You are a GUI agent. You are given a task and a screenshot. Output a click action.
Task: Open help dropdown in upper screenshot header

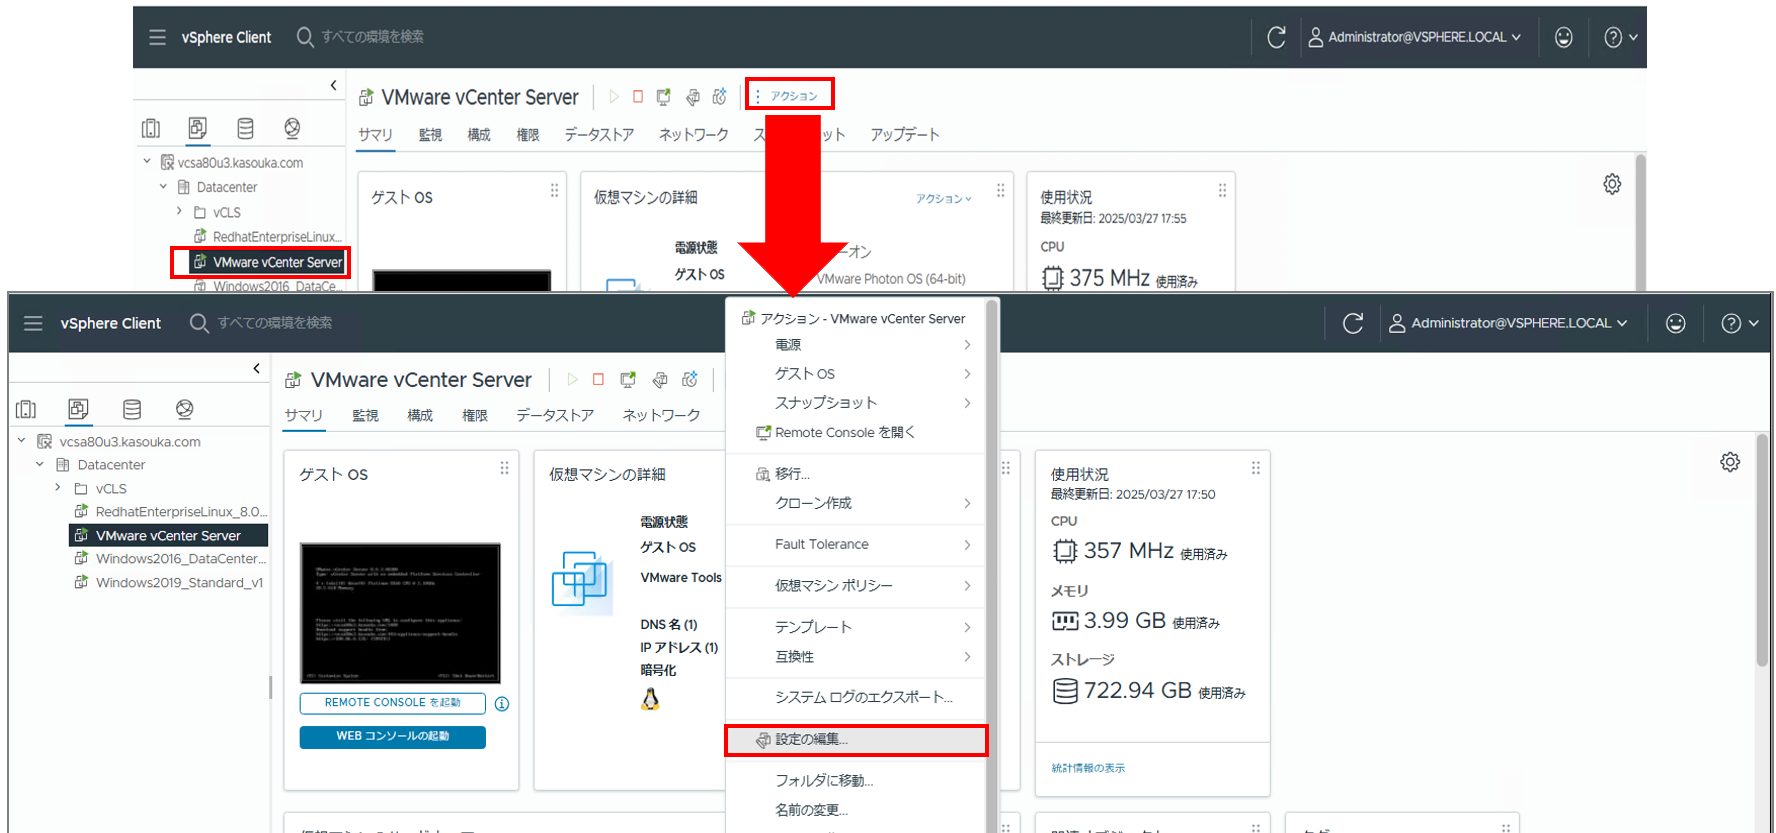point(1621,37)
